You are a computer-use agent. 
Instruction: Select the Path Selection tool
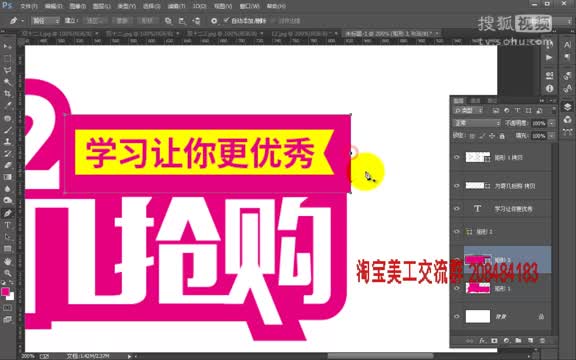[x=7, y=237]
